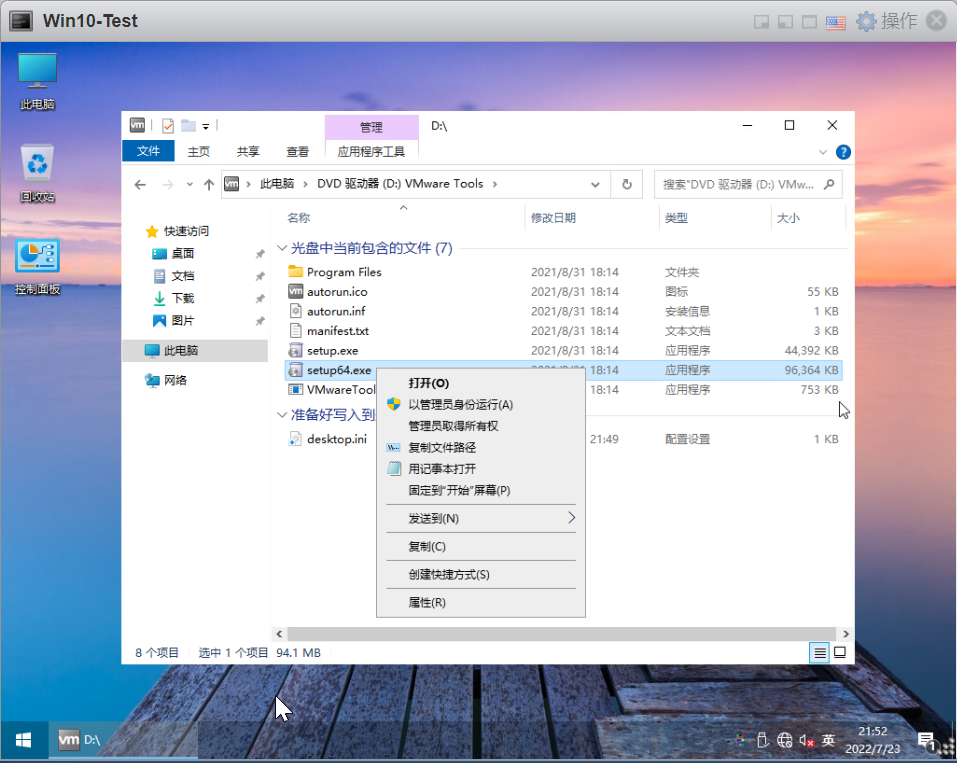Image resolution: width=957 pixels, height=763 pixels.
Task: Click the blue Help question mark icon
Action: pos(843,152)
